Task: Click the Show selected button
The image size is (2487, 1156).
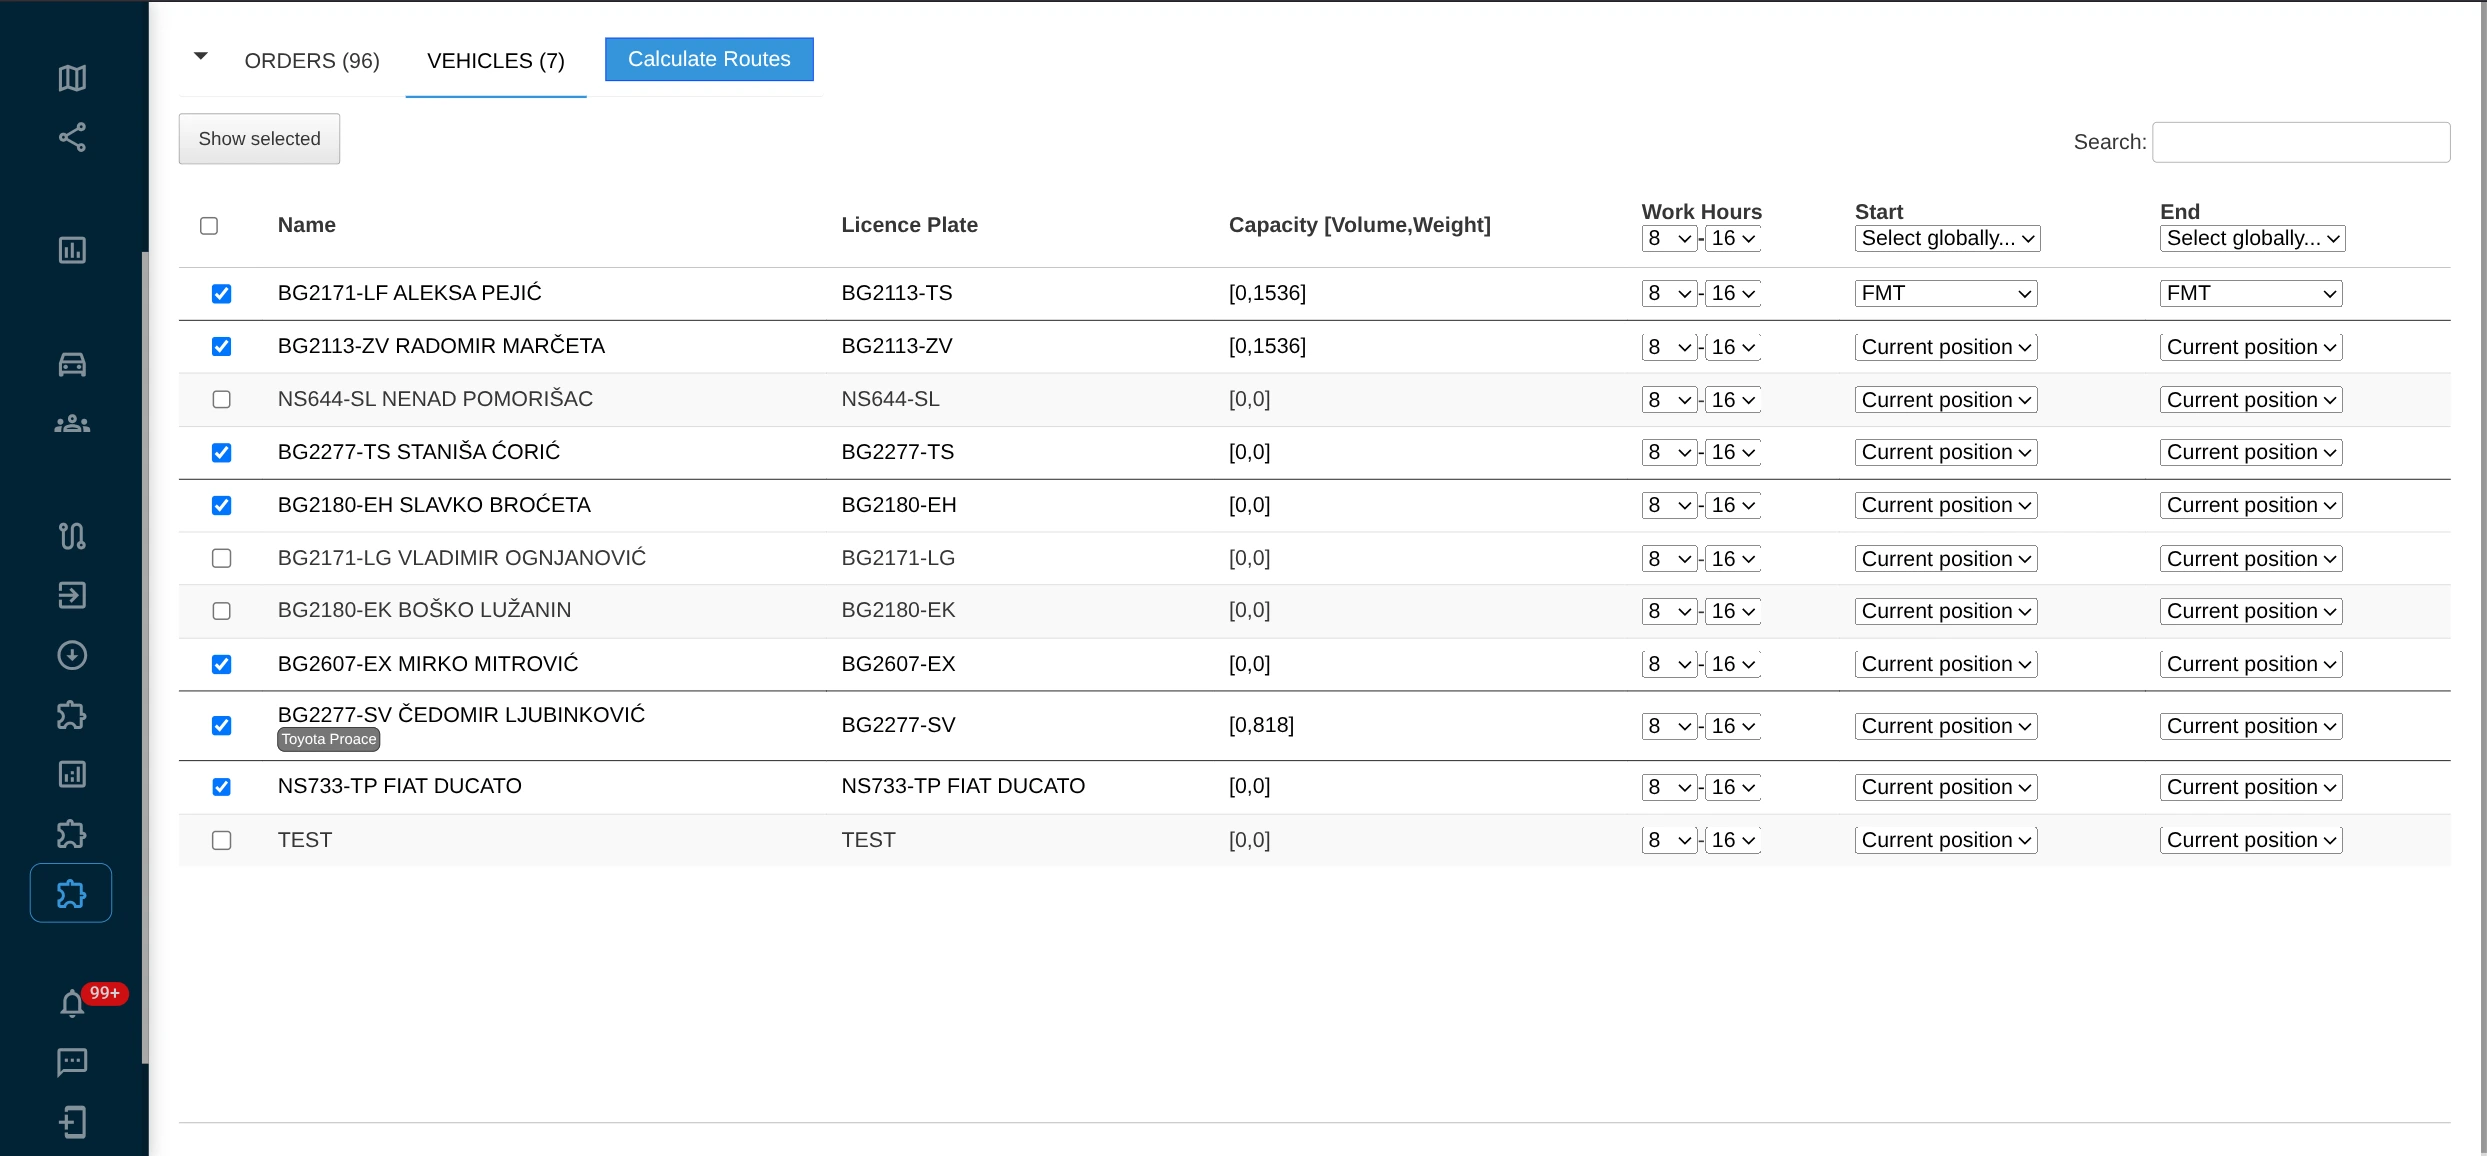Action: coord(259,139)
